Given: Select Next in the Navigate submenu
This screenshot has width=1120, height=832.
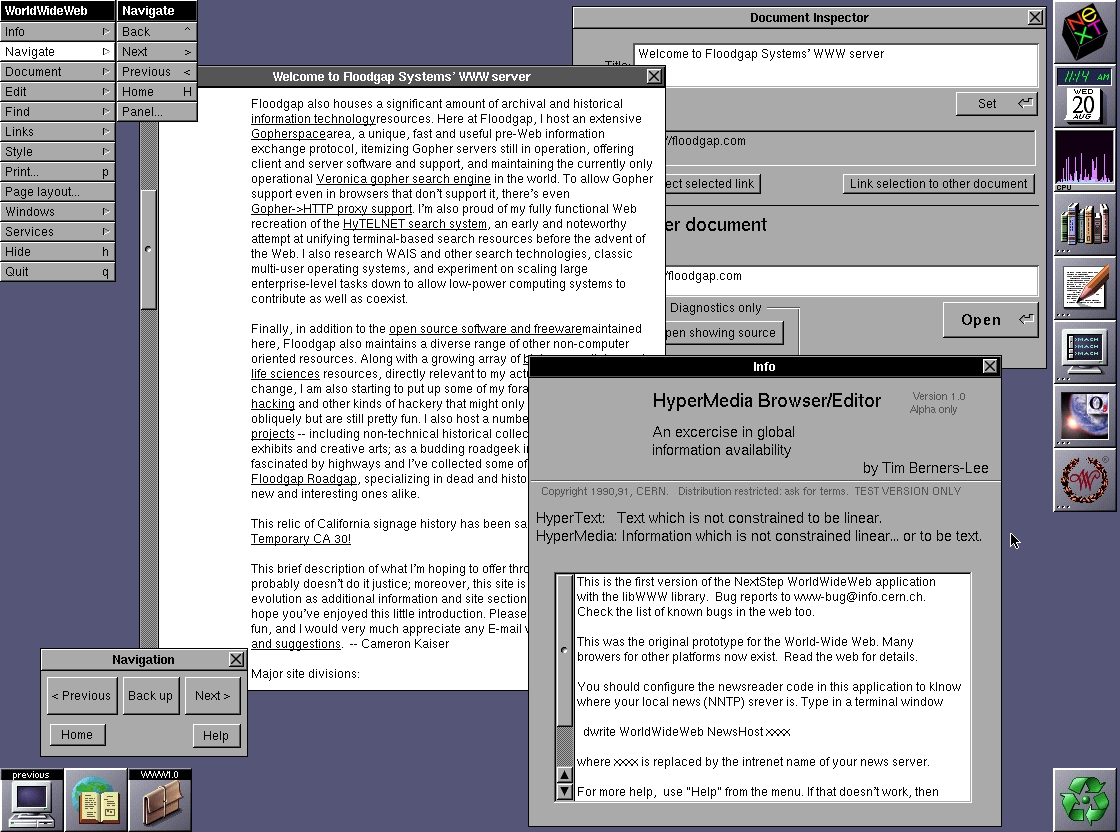Looking at the screenshot, I should pos(156,51).
